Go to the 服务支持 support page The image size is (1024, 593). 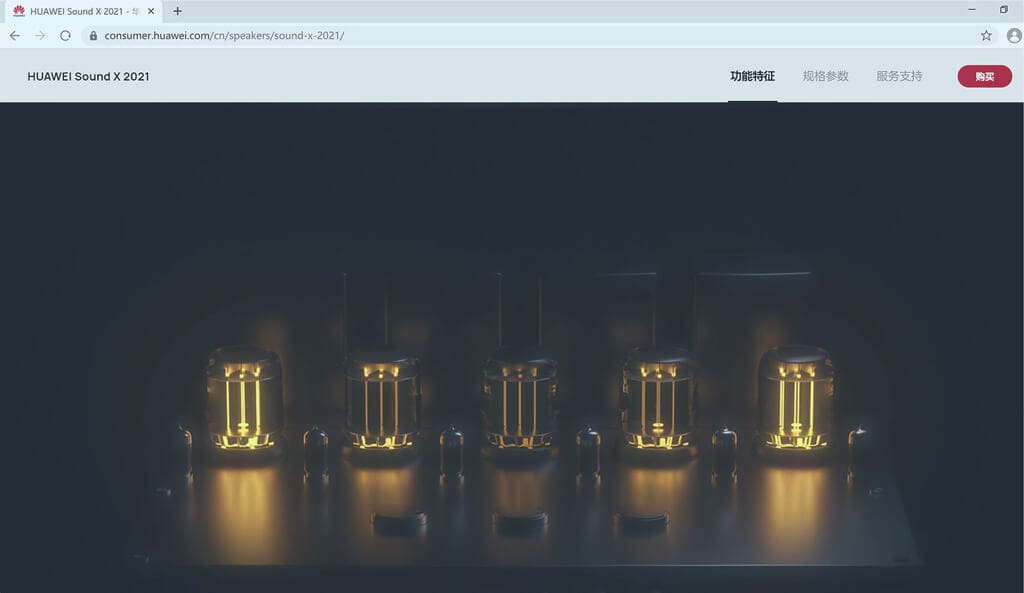tap(899, 76)
